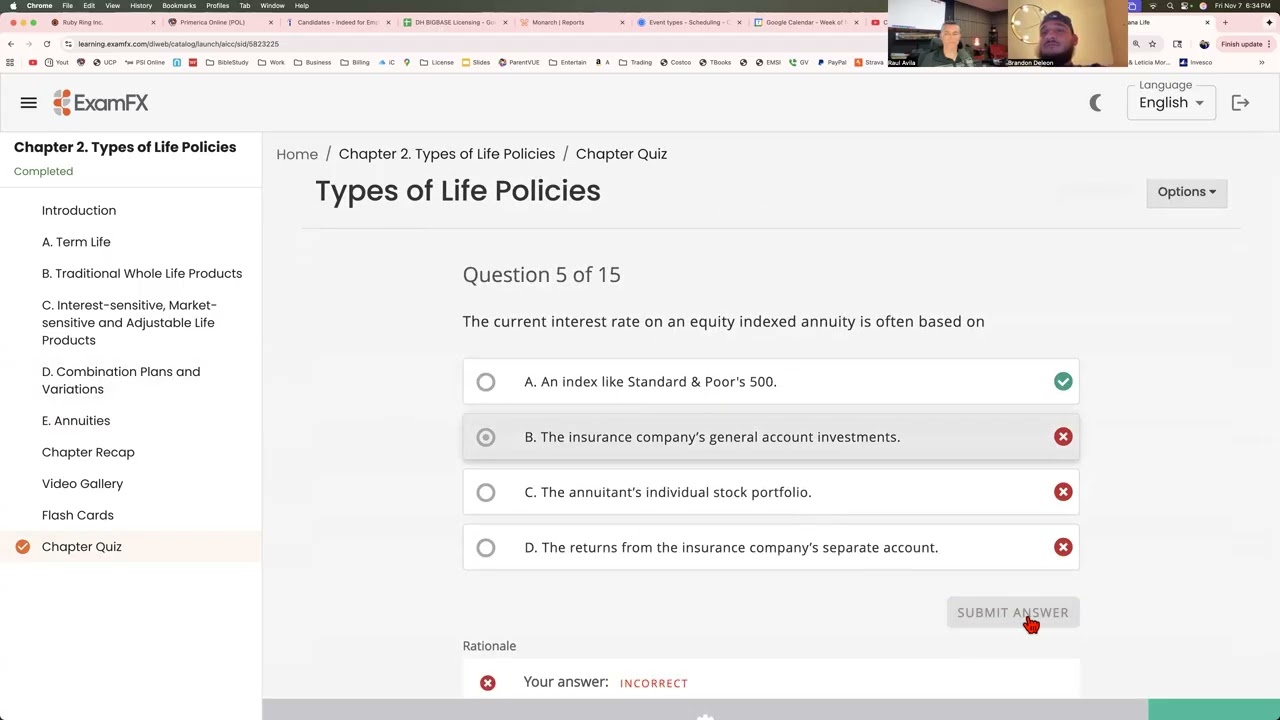Open the ParentVUE bookmark
1280x720 pixels.
coord(518,62)
